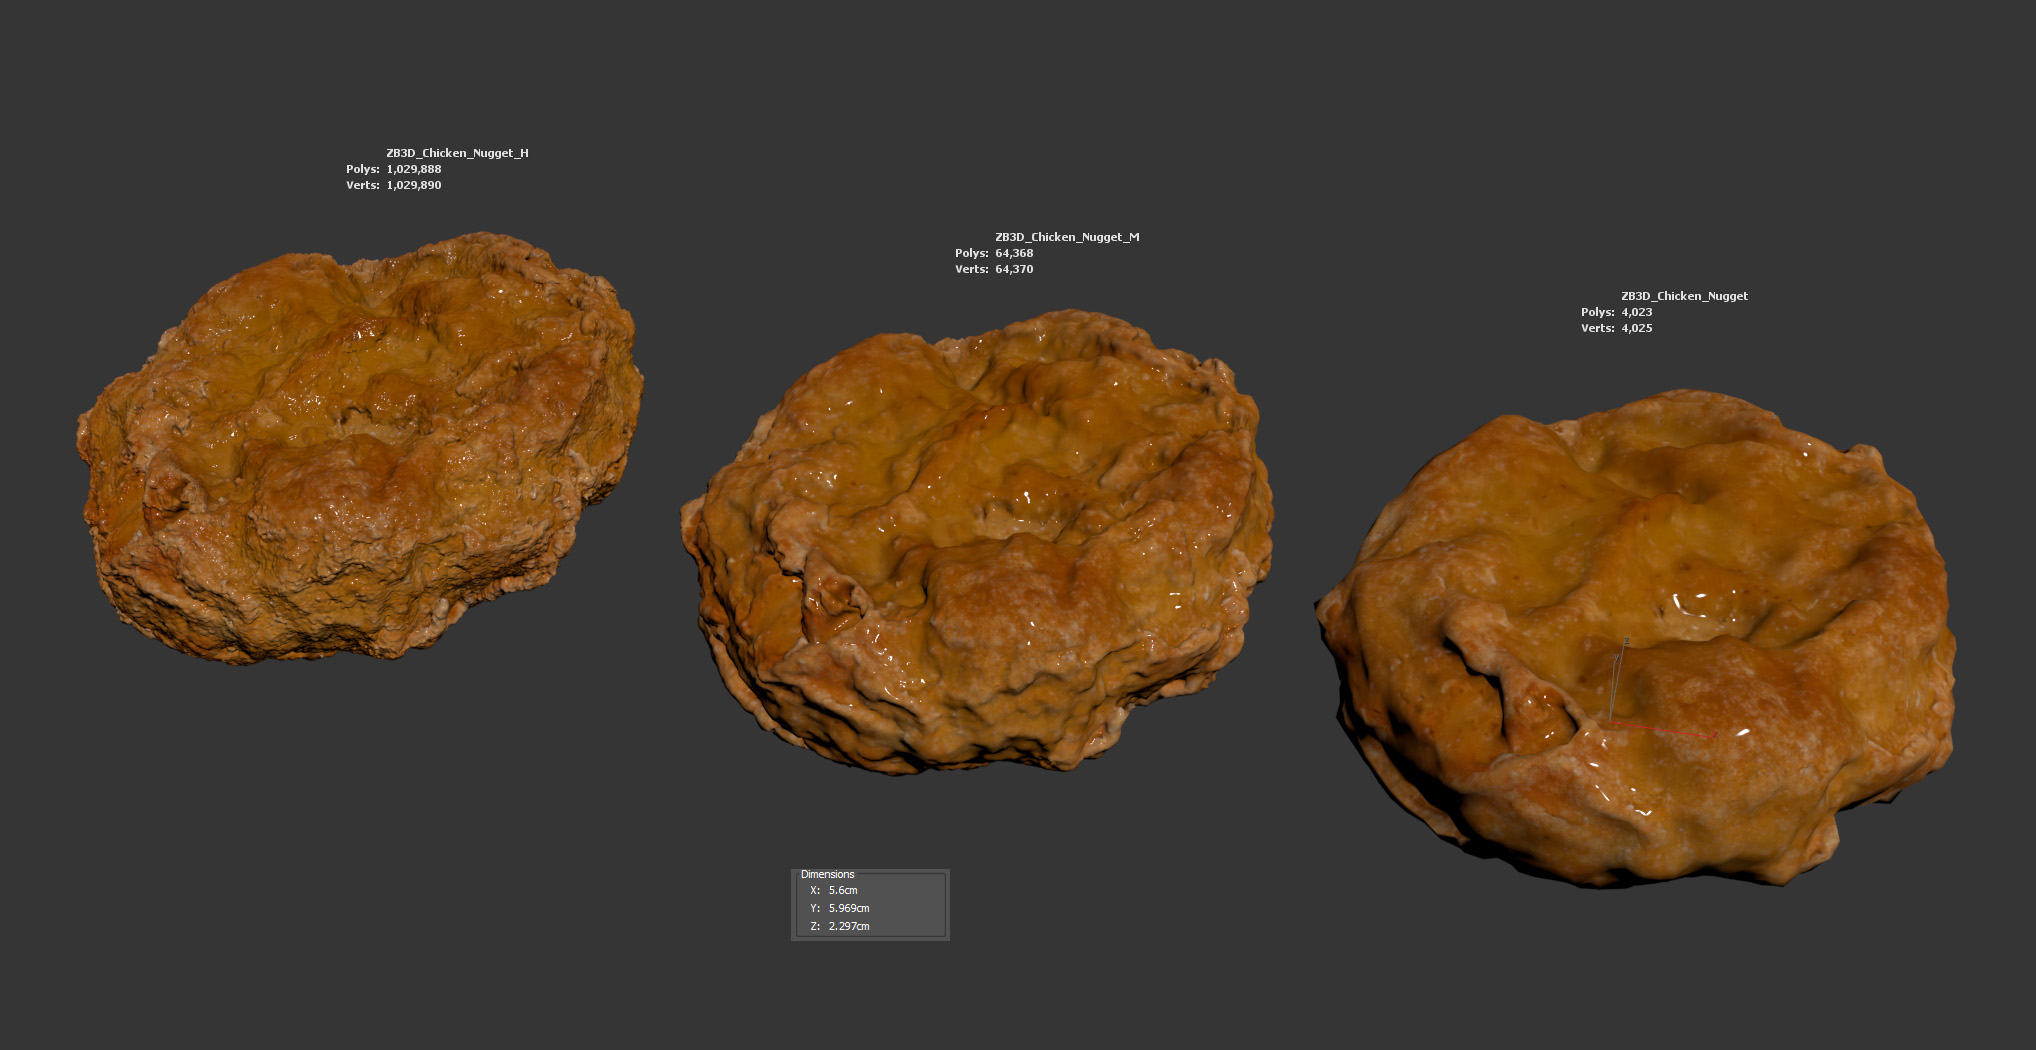2036x1050 pixels.
Task: Click the ZB3D_Chicken_Nugget name label on the right
Action: [1684, 296]
